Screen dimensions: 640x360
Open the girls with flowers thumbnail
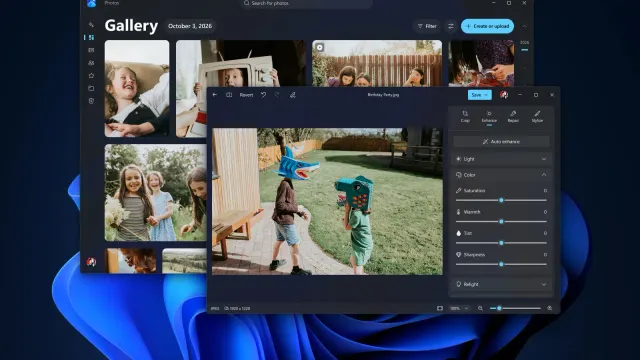(x=156, y=192)
